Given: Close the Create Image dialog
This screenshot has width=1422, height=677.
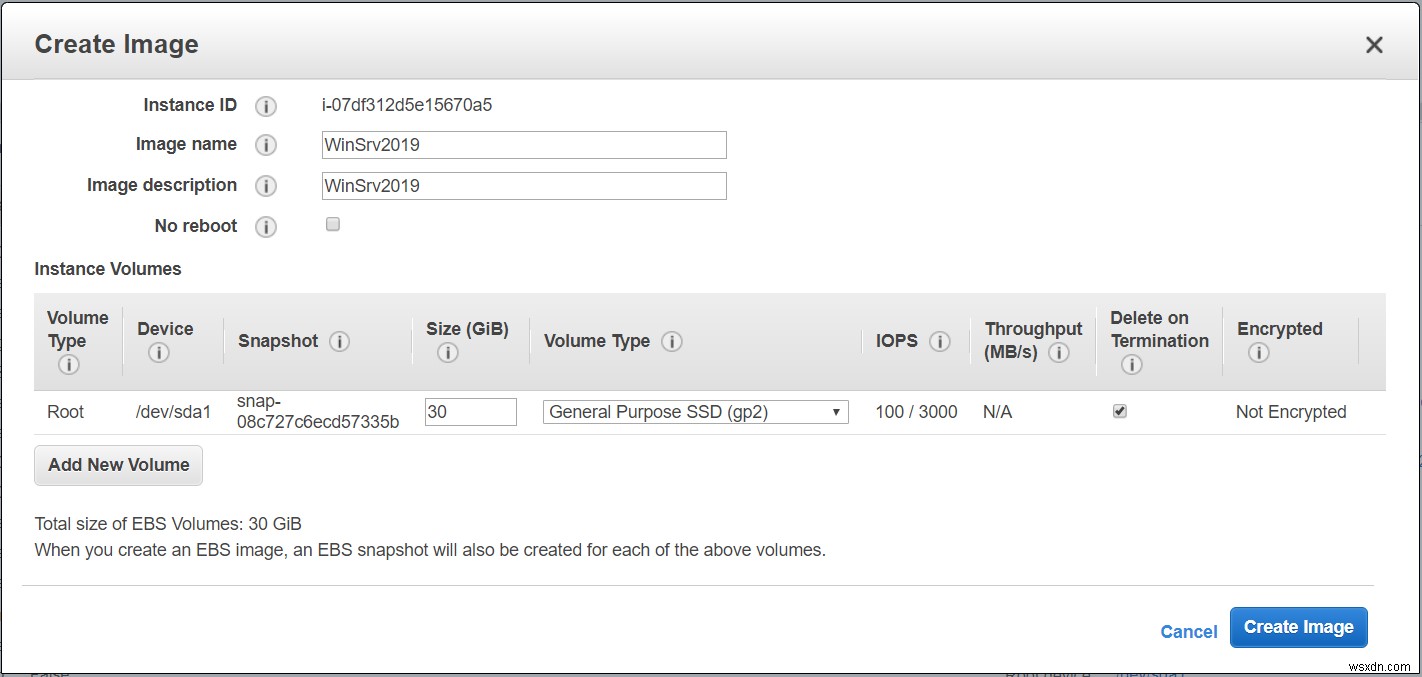Looking at the screenshot, I should point(1374,44).
